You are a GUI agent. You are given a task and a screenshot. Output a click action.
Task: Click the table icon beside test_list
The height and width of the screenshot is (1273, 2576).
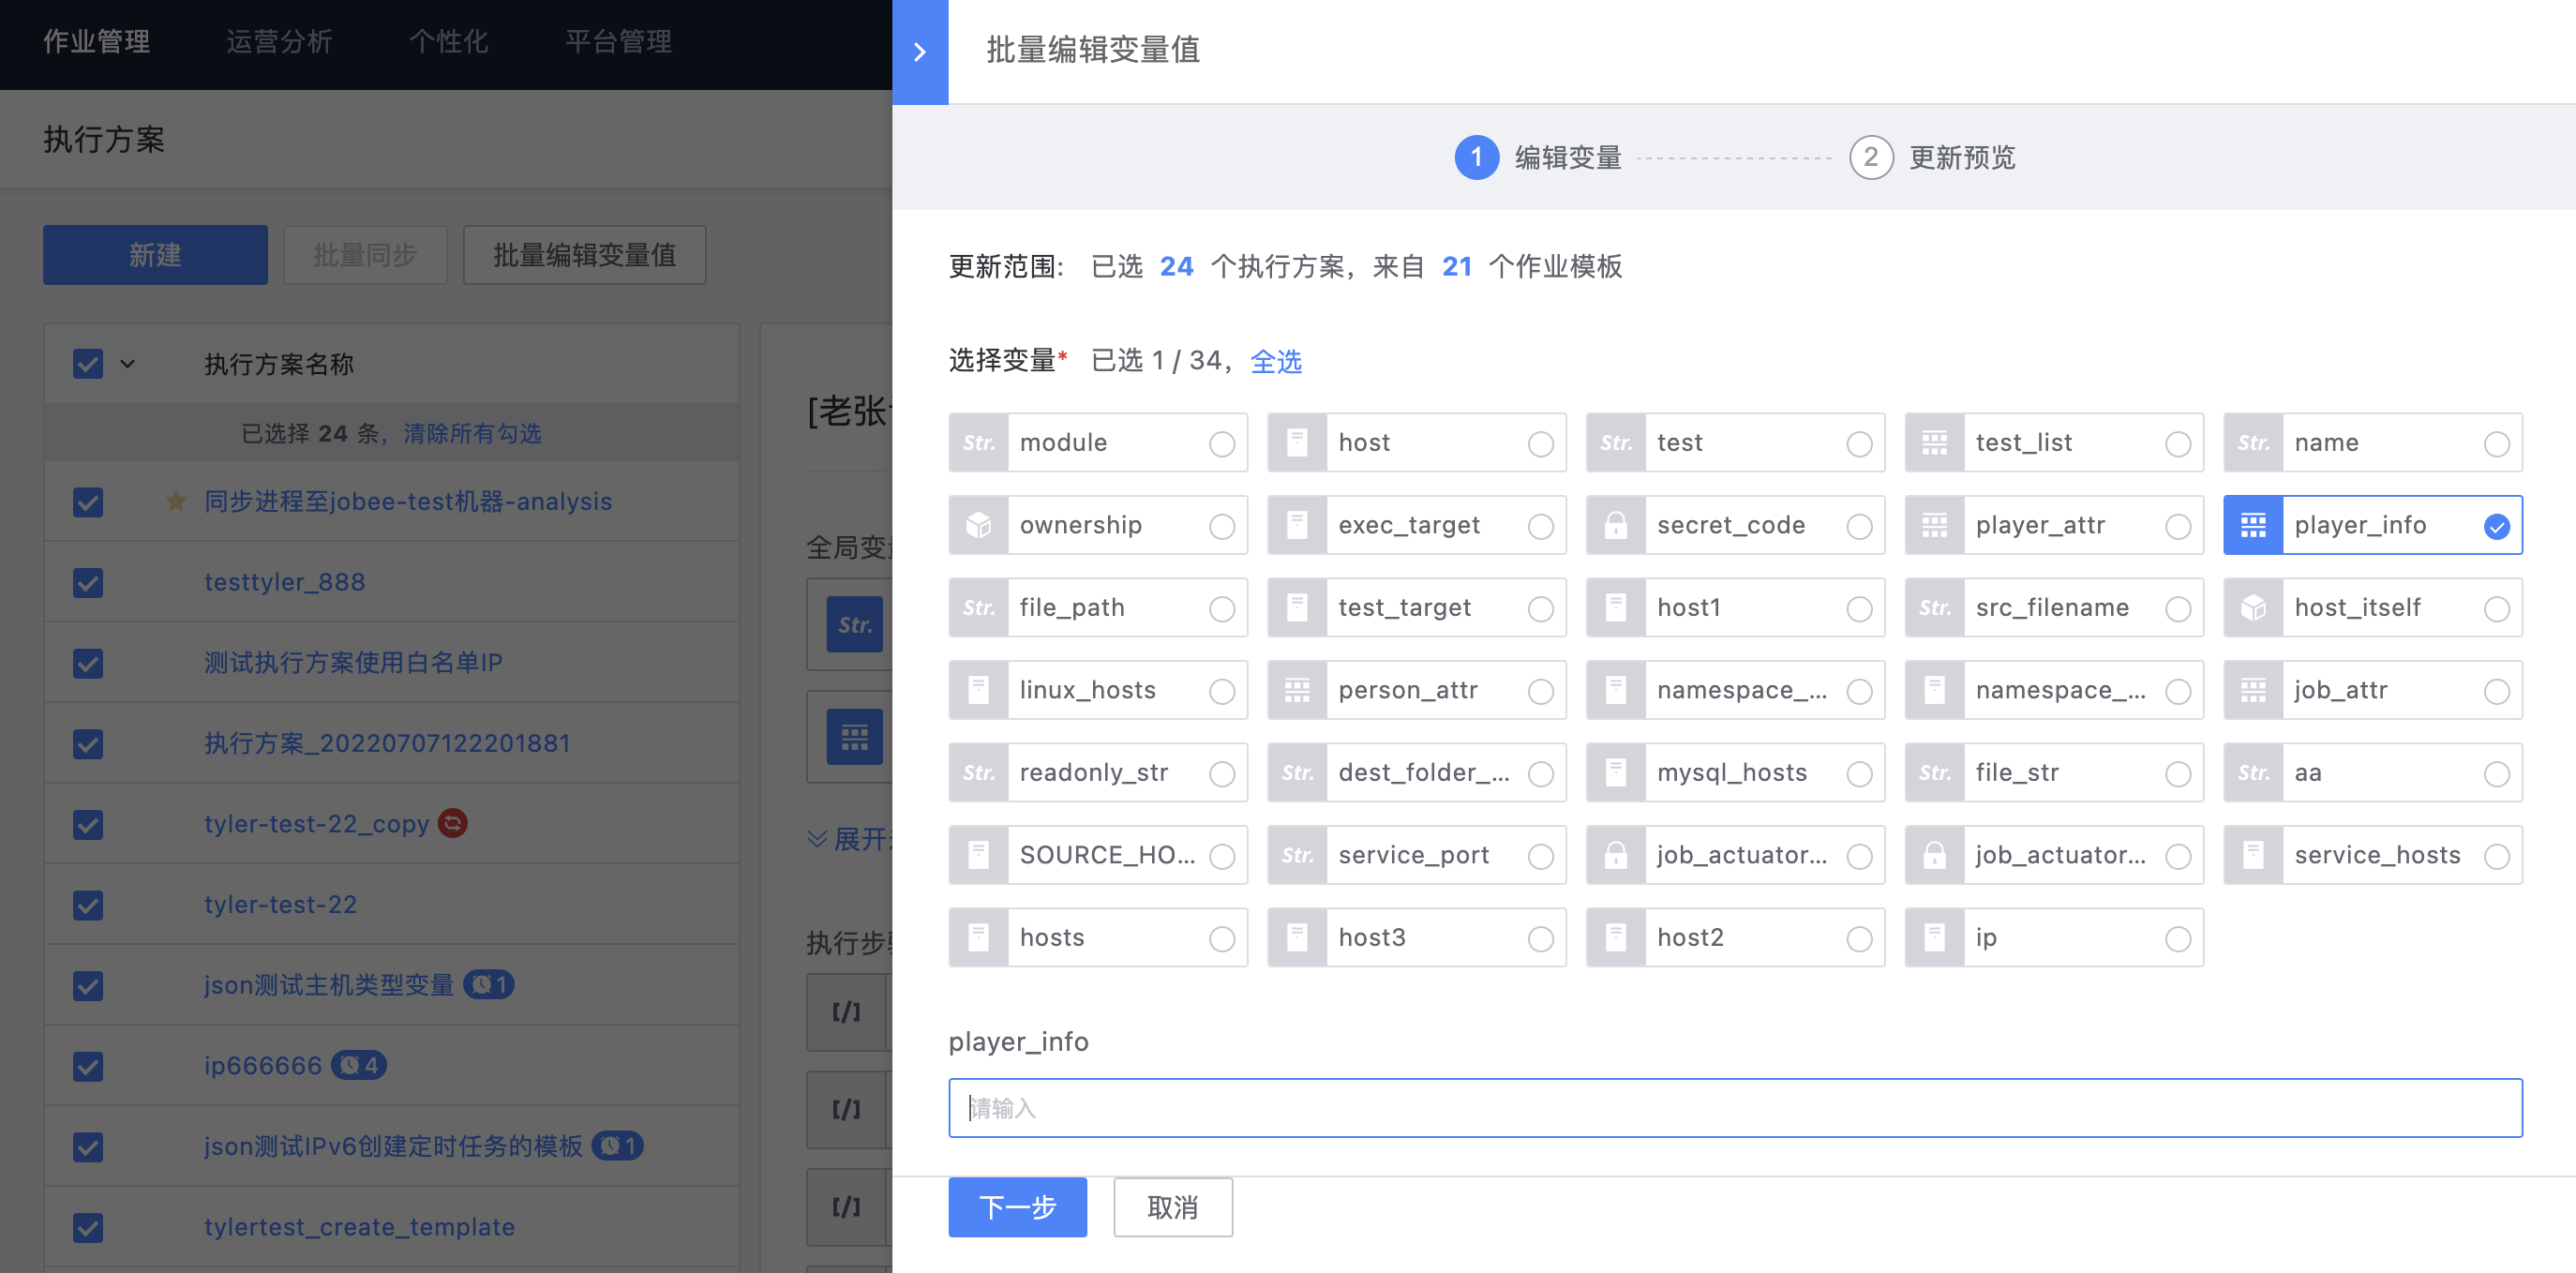pos(1934,442)
